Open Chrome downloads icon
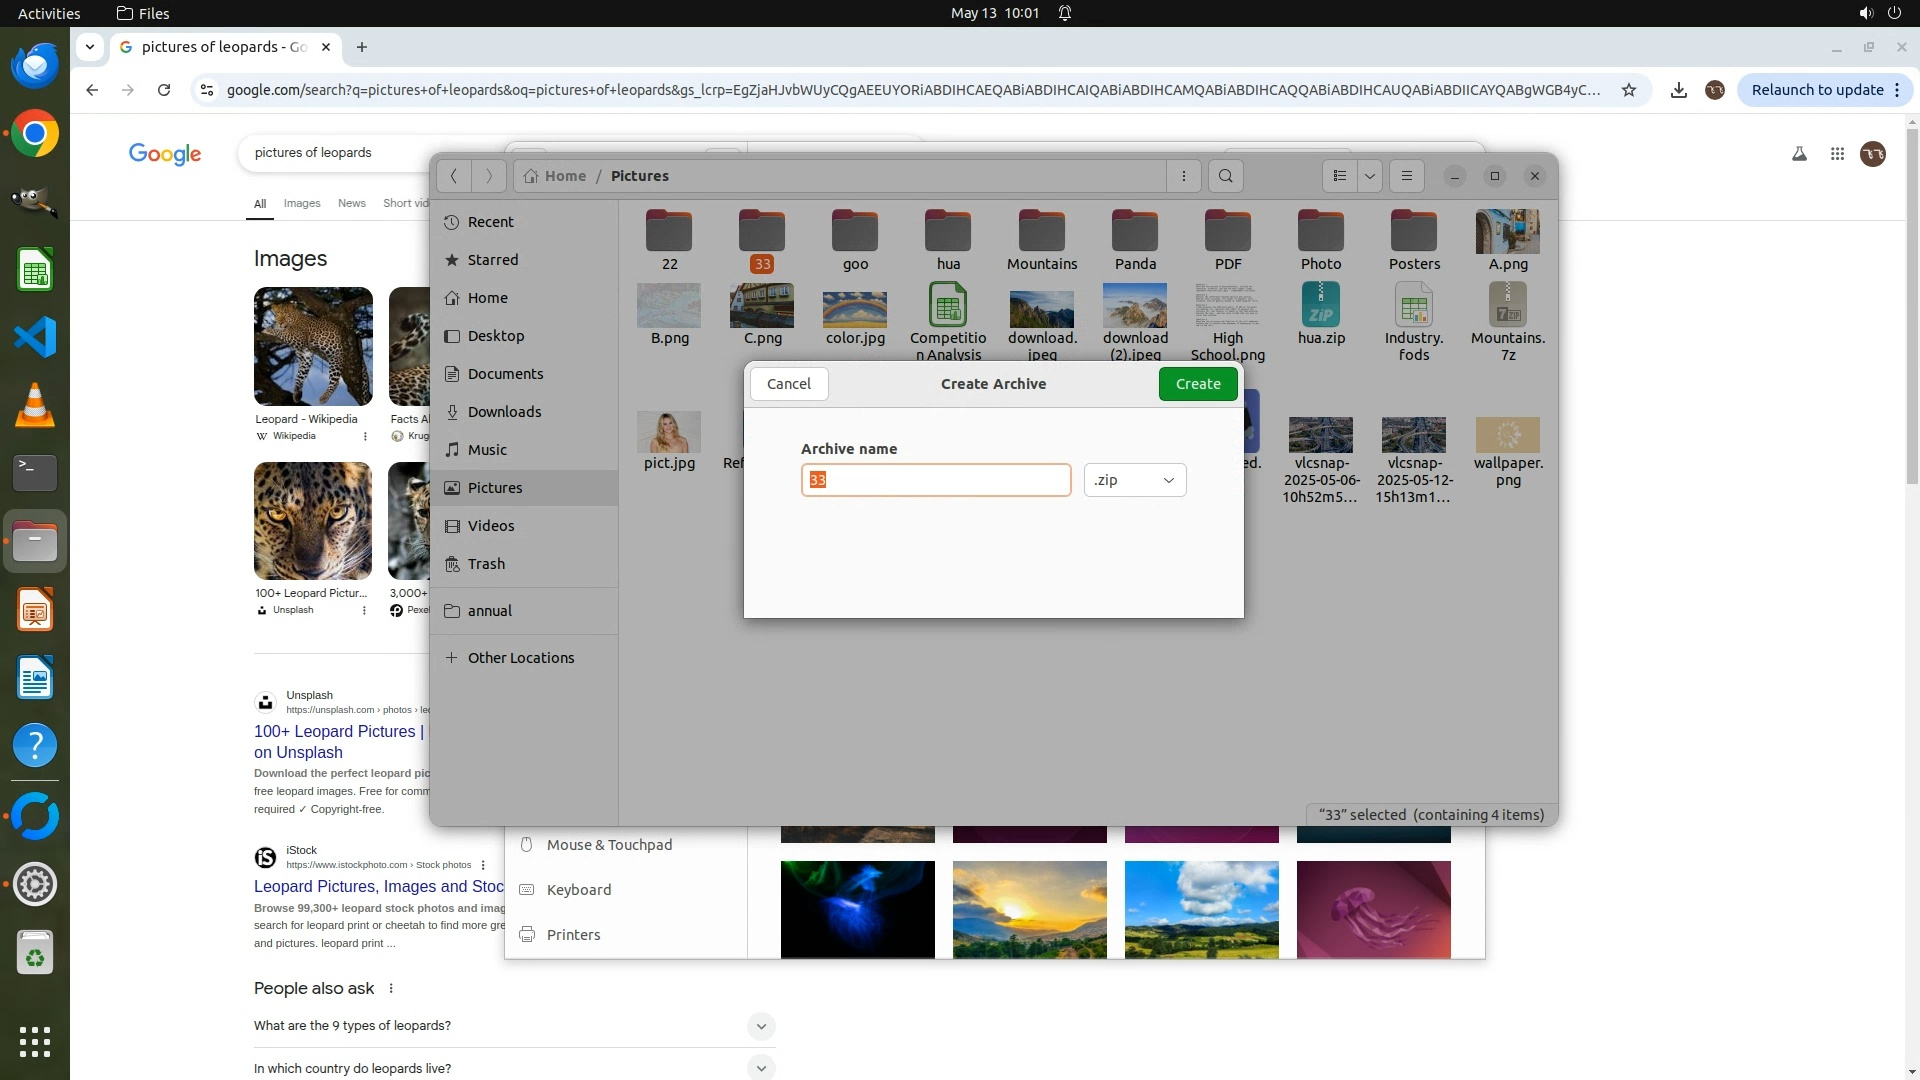Viewport: 1920px width, 1080px height. [1679, 90]
